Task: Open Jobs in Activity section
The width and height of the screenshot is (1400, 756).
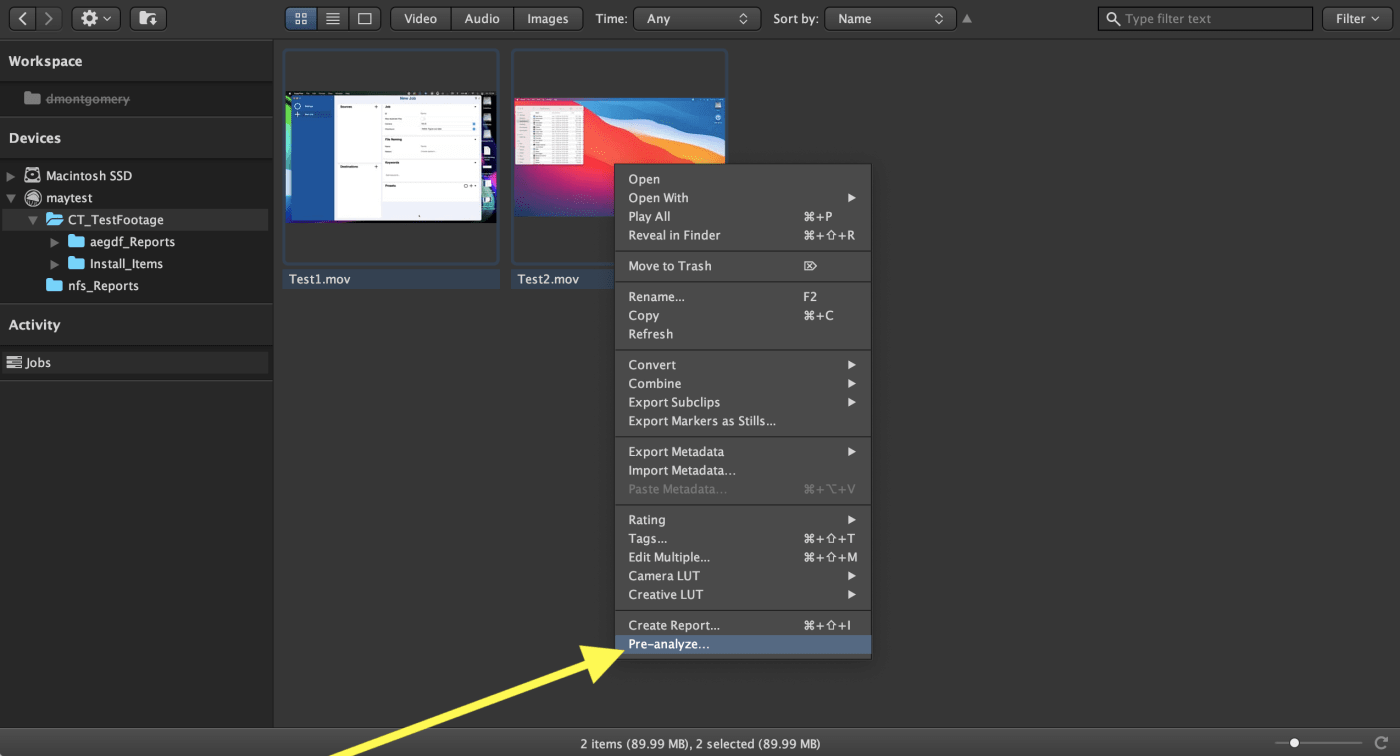Action: click(x=38, y=363)
